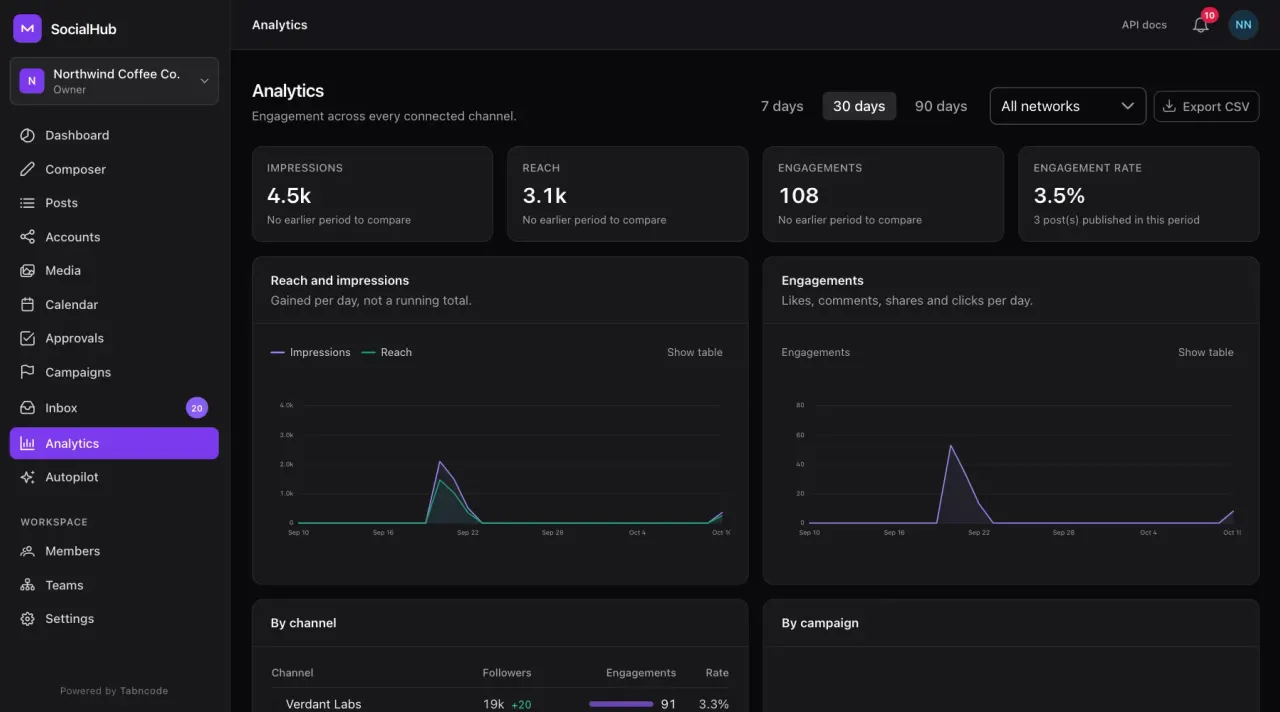Click the Composer pencil icon

point(27,169)
